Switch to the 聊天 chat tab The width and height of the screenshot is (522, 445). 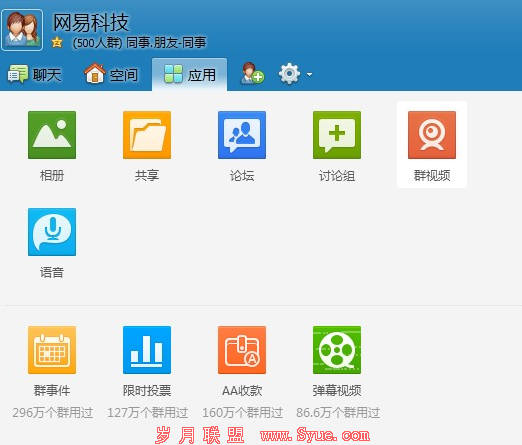click(34, 74)
